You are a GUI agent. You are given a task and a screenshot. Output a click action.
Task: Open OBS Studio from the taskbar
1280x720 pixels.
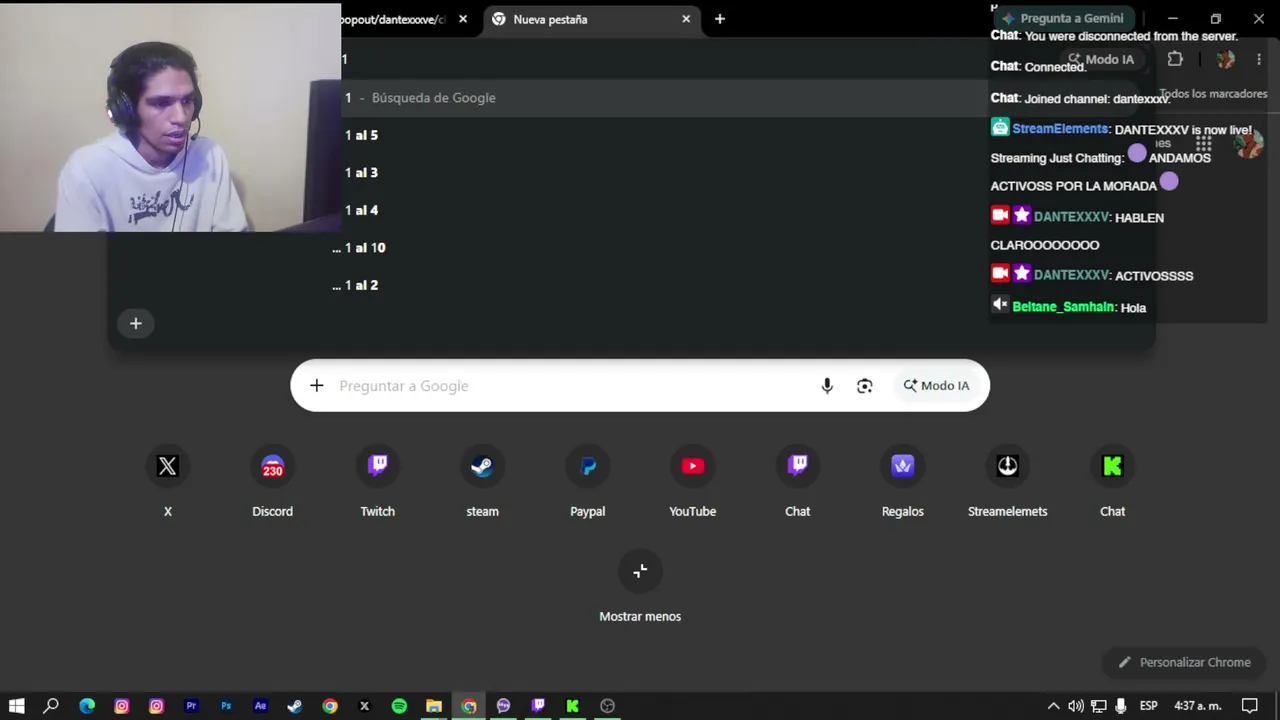(x=607, y=706)
